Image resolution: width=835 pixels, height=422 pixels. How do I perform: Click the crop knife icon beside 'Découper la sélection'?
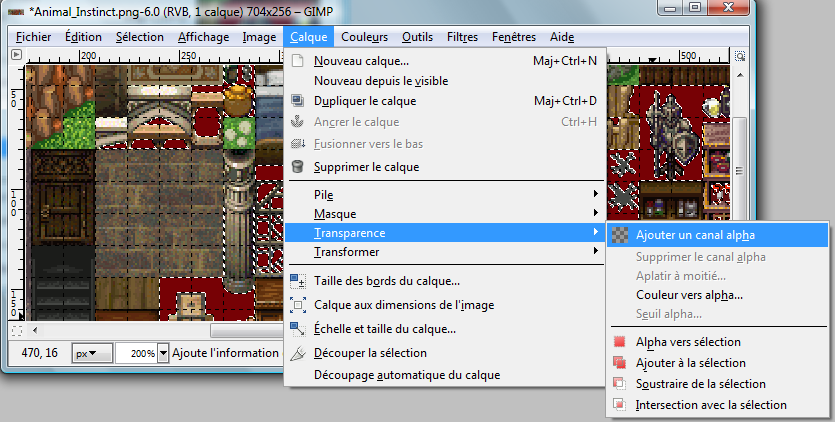tap(297, 352)
